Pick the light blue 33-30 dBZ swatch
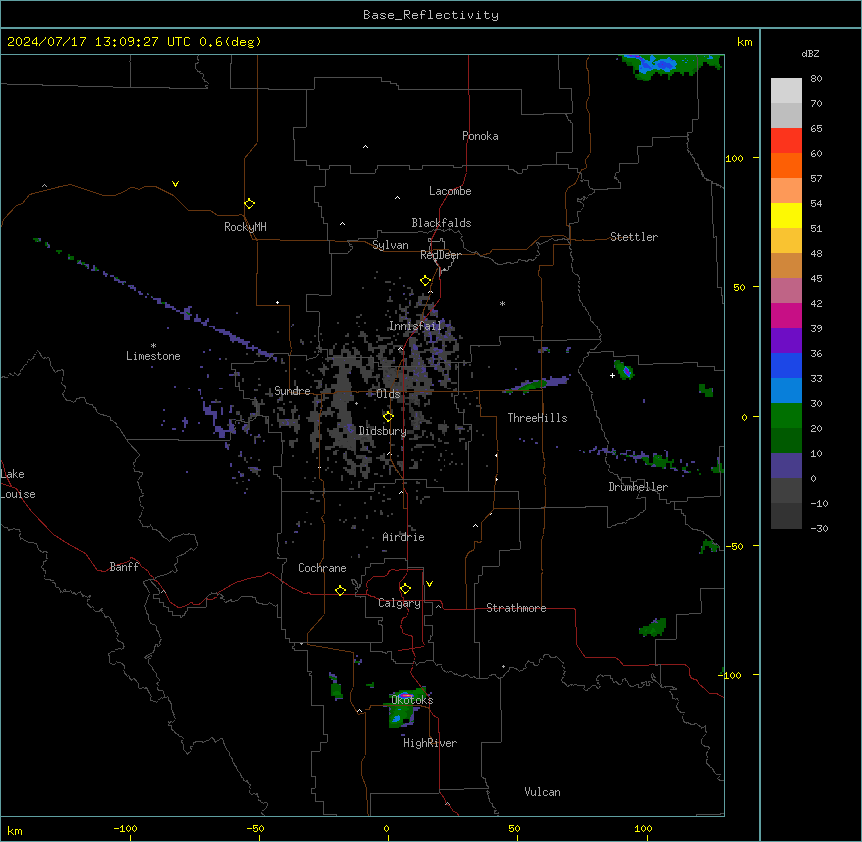Screen dimensions: 862x842 point(786,391)
